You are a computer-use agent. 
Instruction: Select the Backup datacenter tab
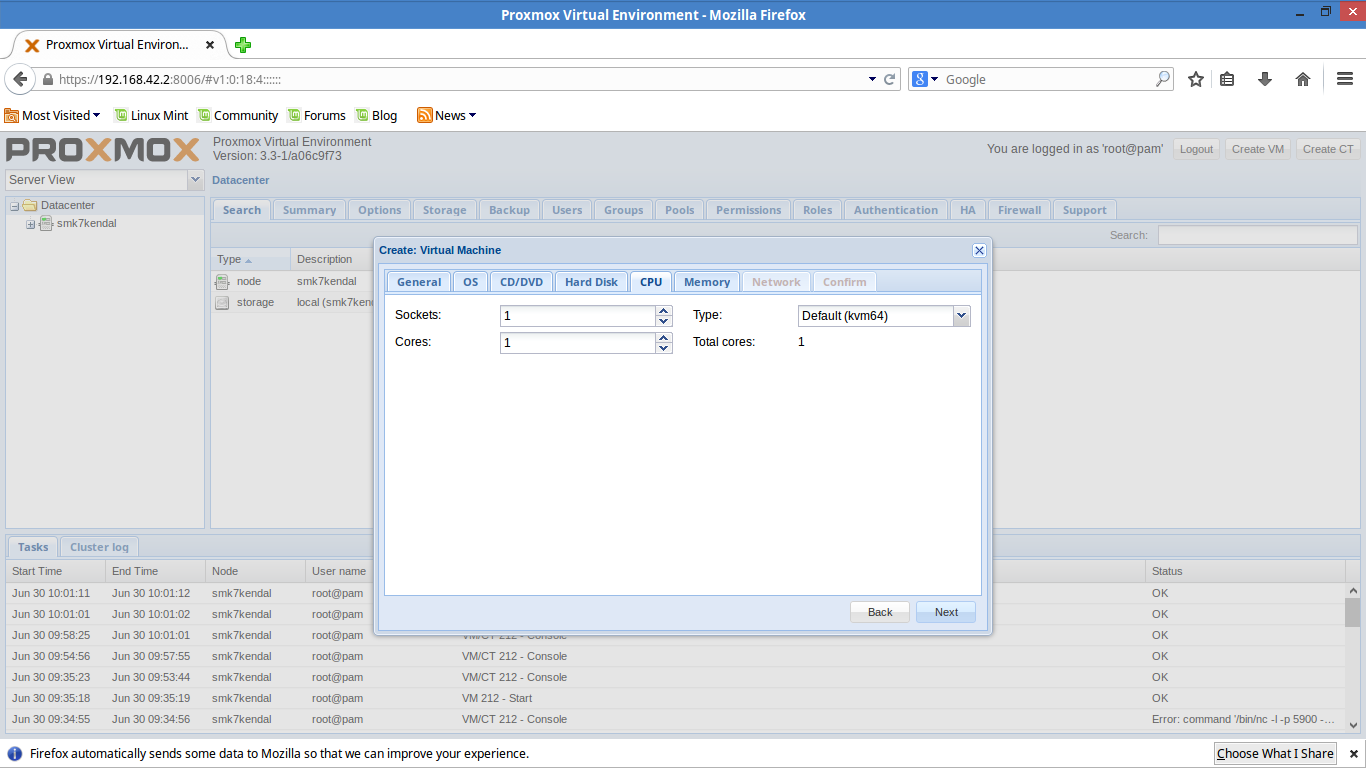coord(509,210)
